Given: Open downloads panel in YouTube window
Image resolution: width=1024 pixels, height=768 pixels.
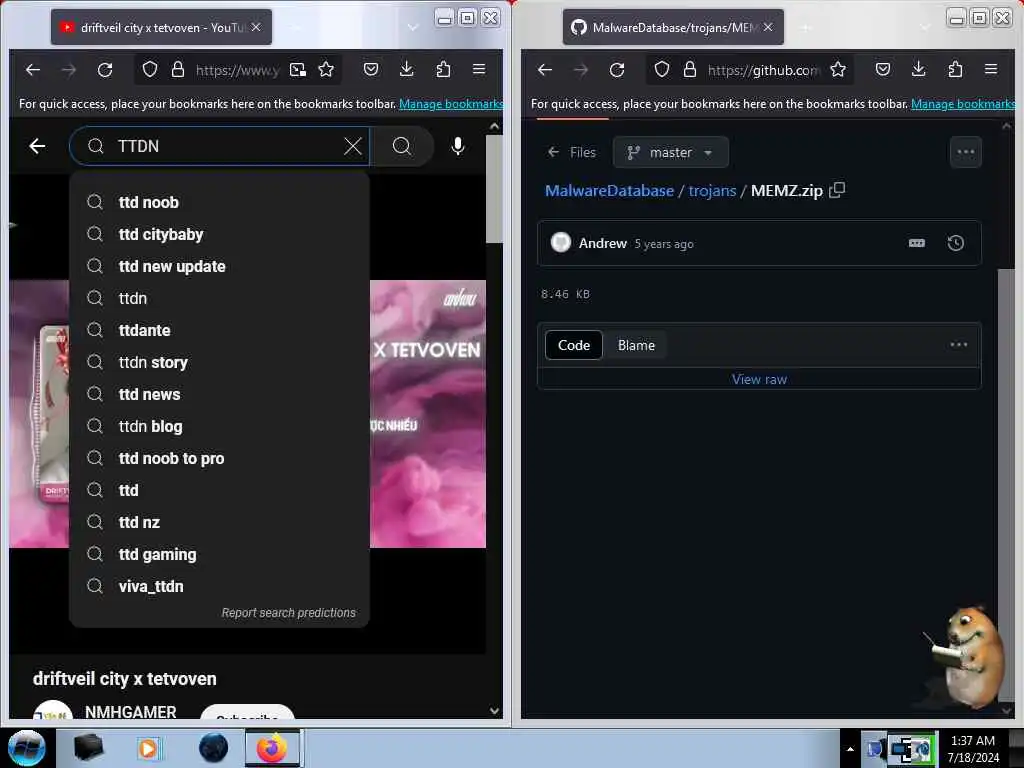Looking at the screenshot, I should point(406,69).
